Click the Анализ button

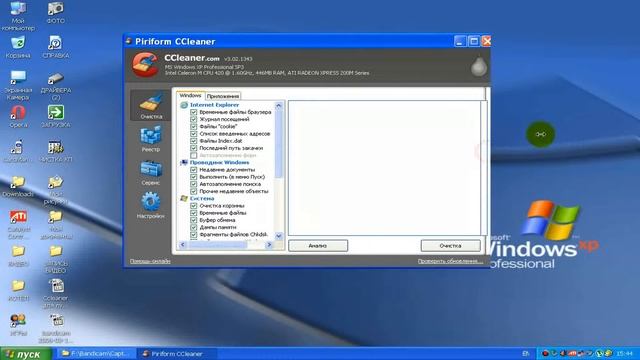pos(318,246)
